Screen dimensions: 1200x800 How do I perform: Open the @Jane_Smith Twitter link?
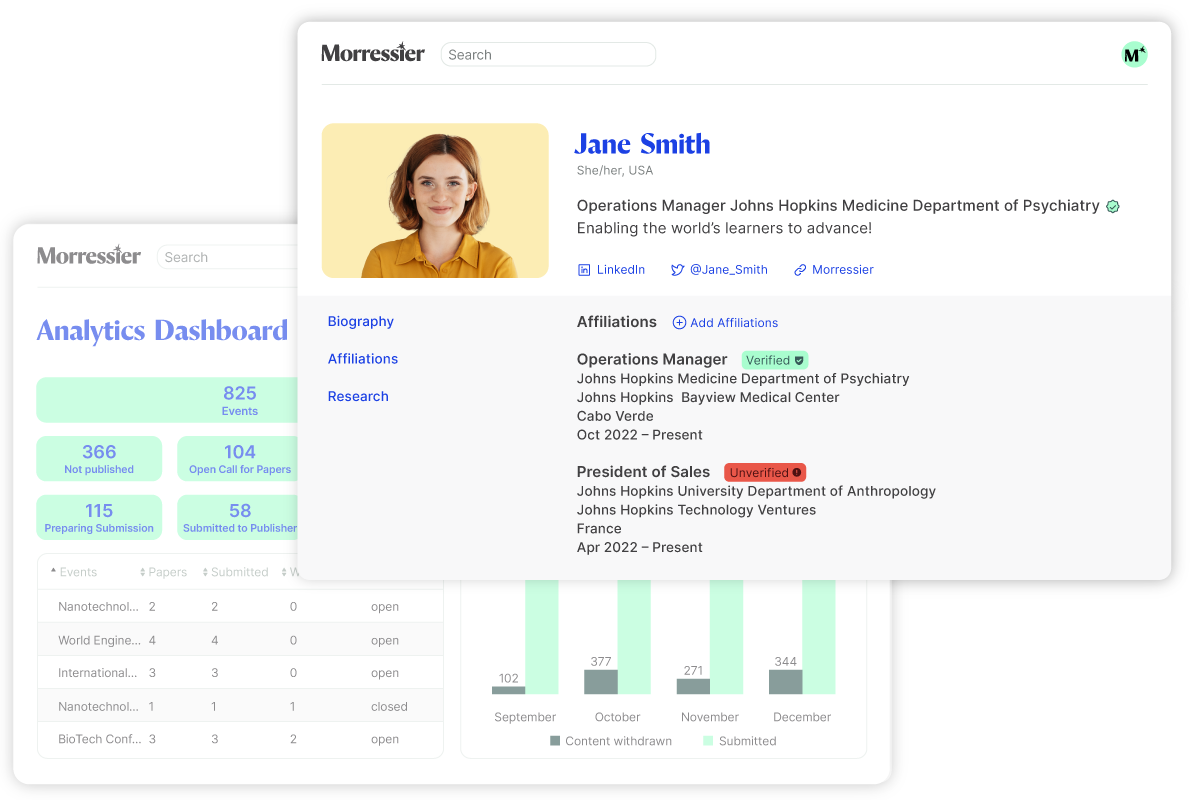pyautogui.click(x=729, y=270)
